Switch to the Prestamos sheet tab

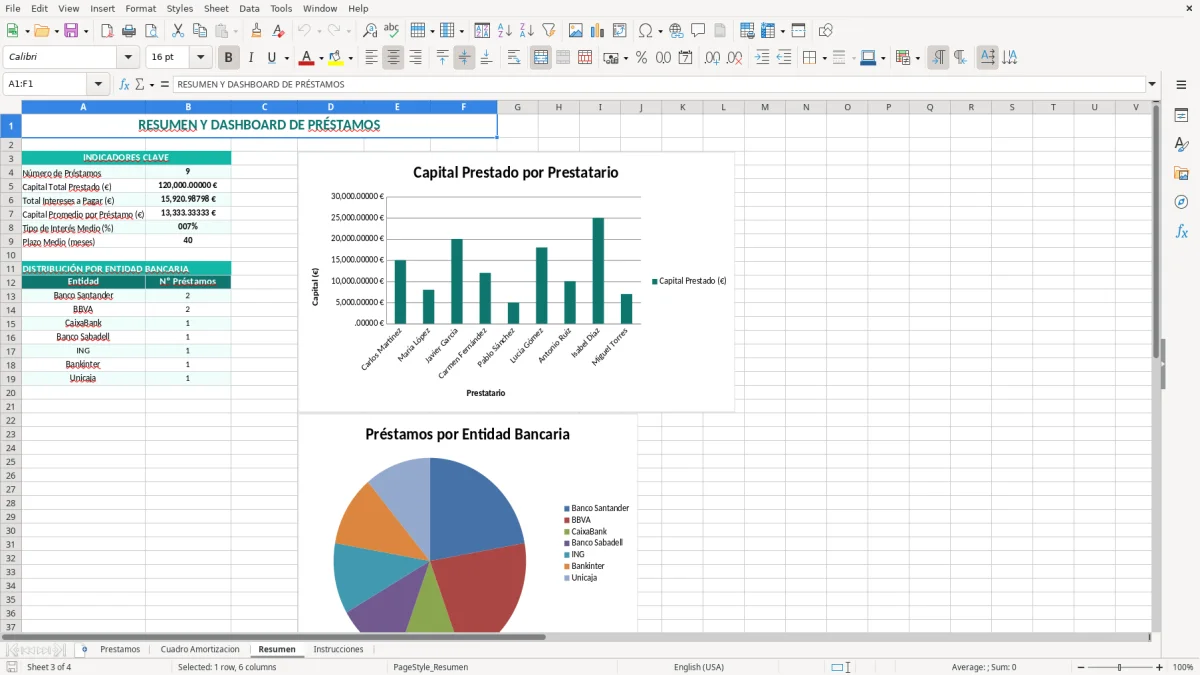click(x=120, y=649)
